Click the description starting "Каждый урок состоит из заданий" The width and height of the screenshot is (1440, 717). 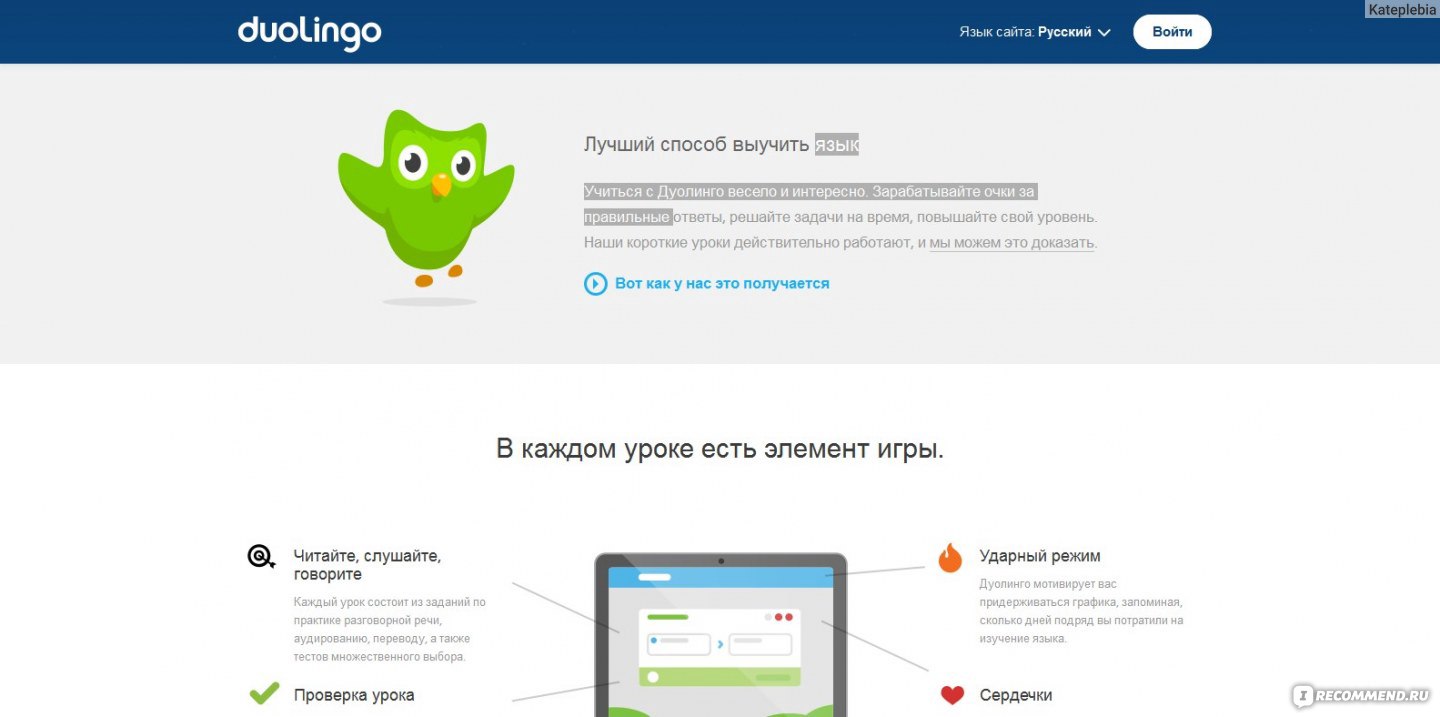(x=390, y=629)
